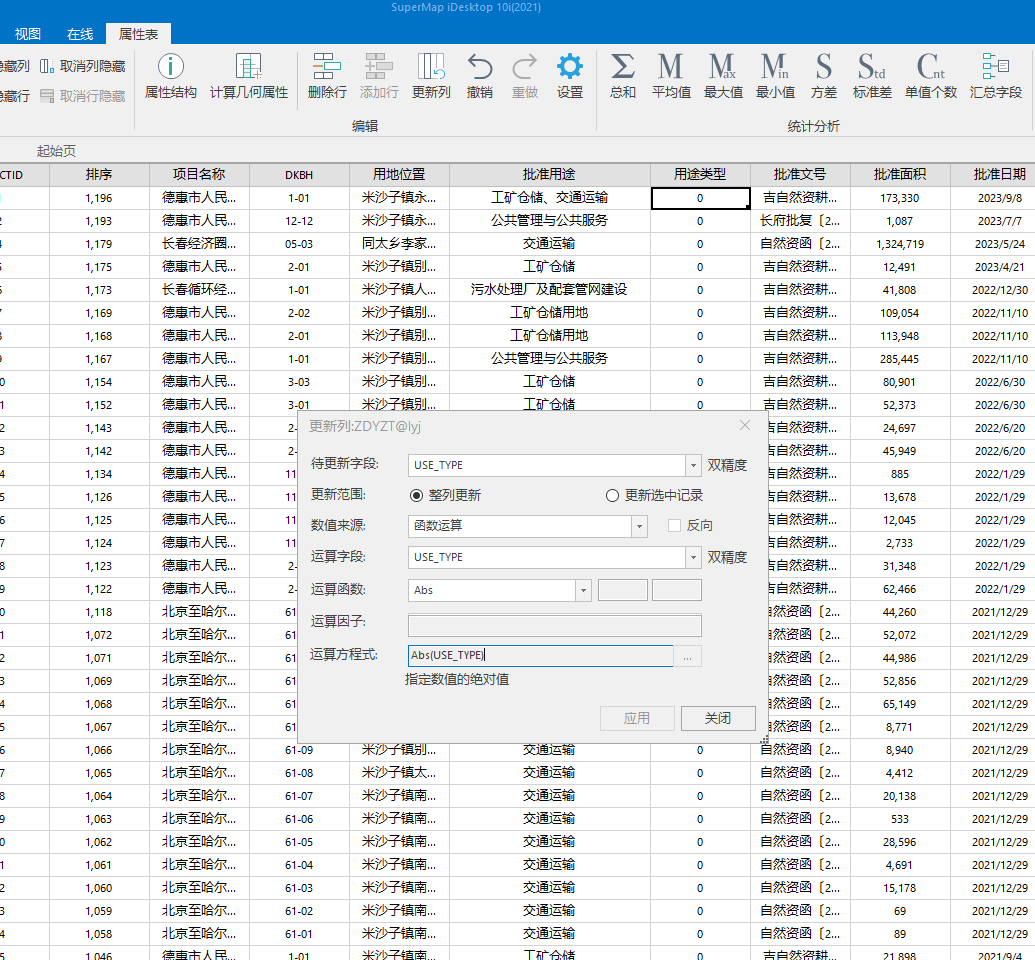Image resolution: width=1035 pixels, height=960 pixels.
Task: Redo with the 重做 icon
Action: click(x=525, y=76)
